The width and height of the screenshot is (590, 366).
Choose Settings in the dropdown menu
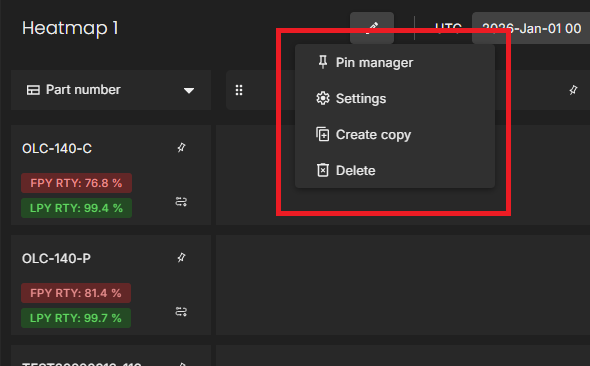tap(395, 99)
